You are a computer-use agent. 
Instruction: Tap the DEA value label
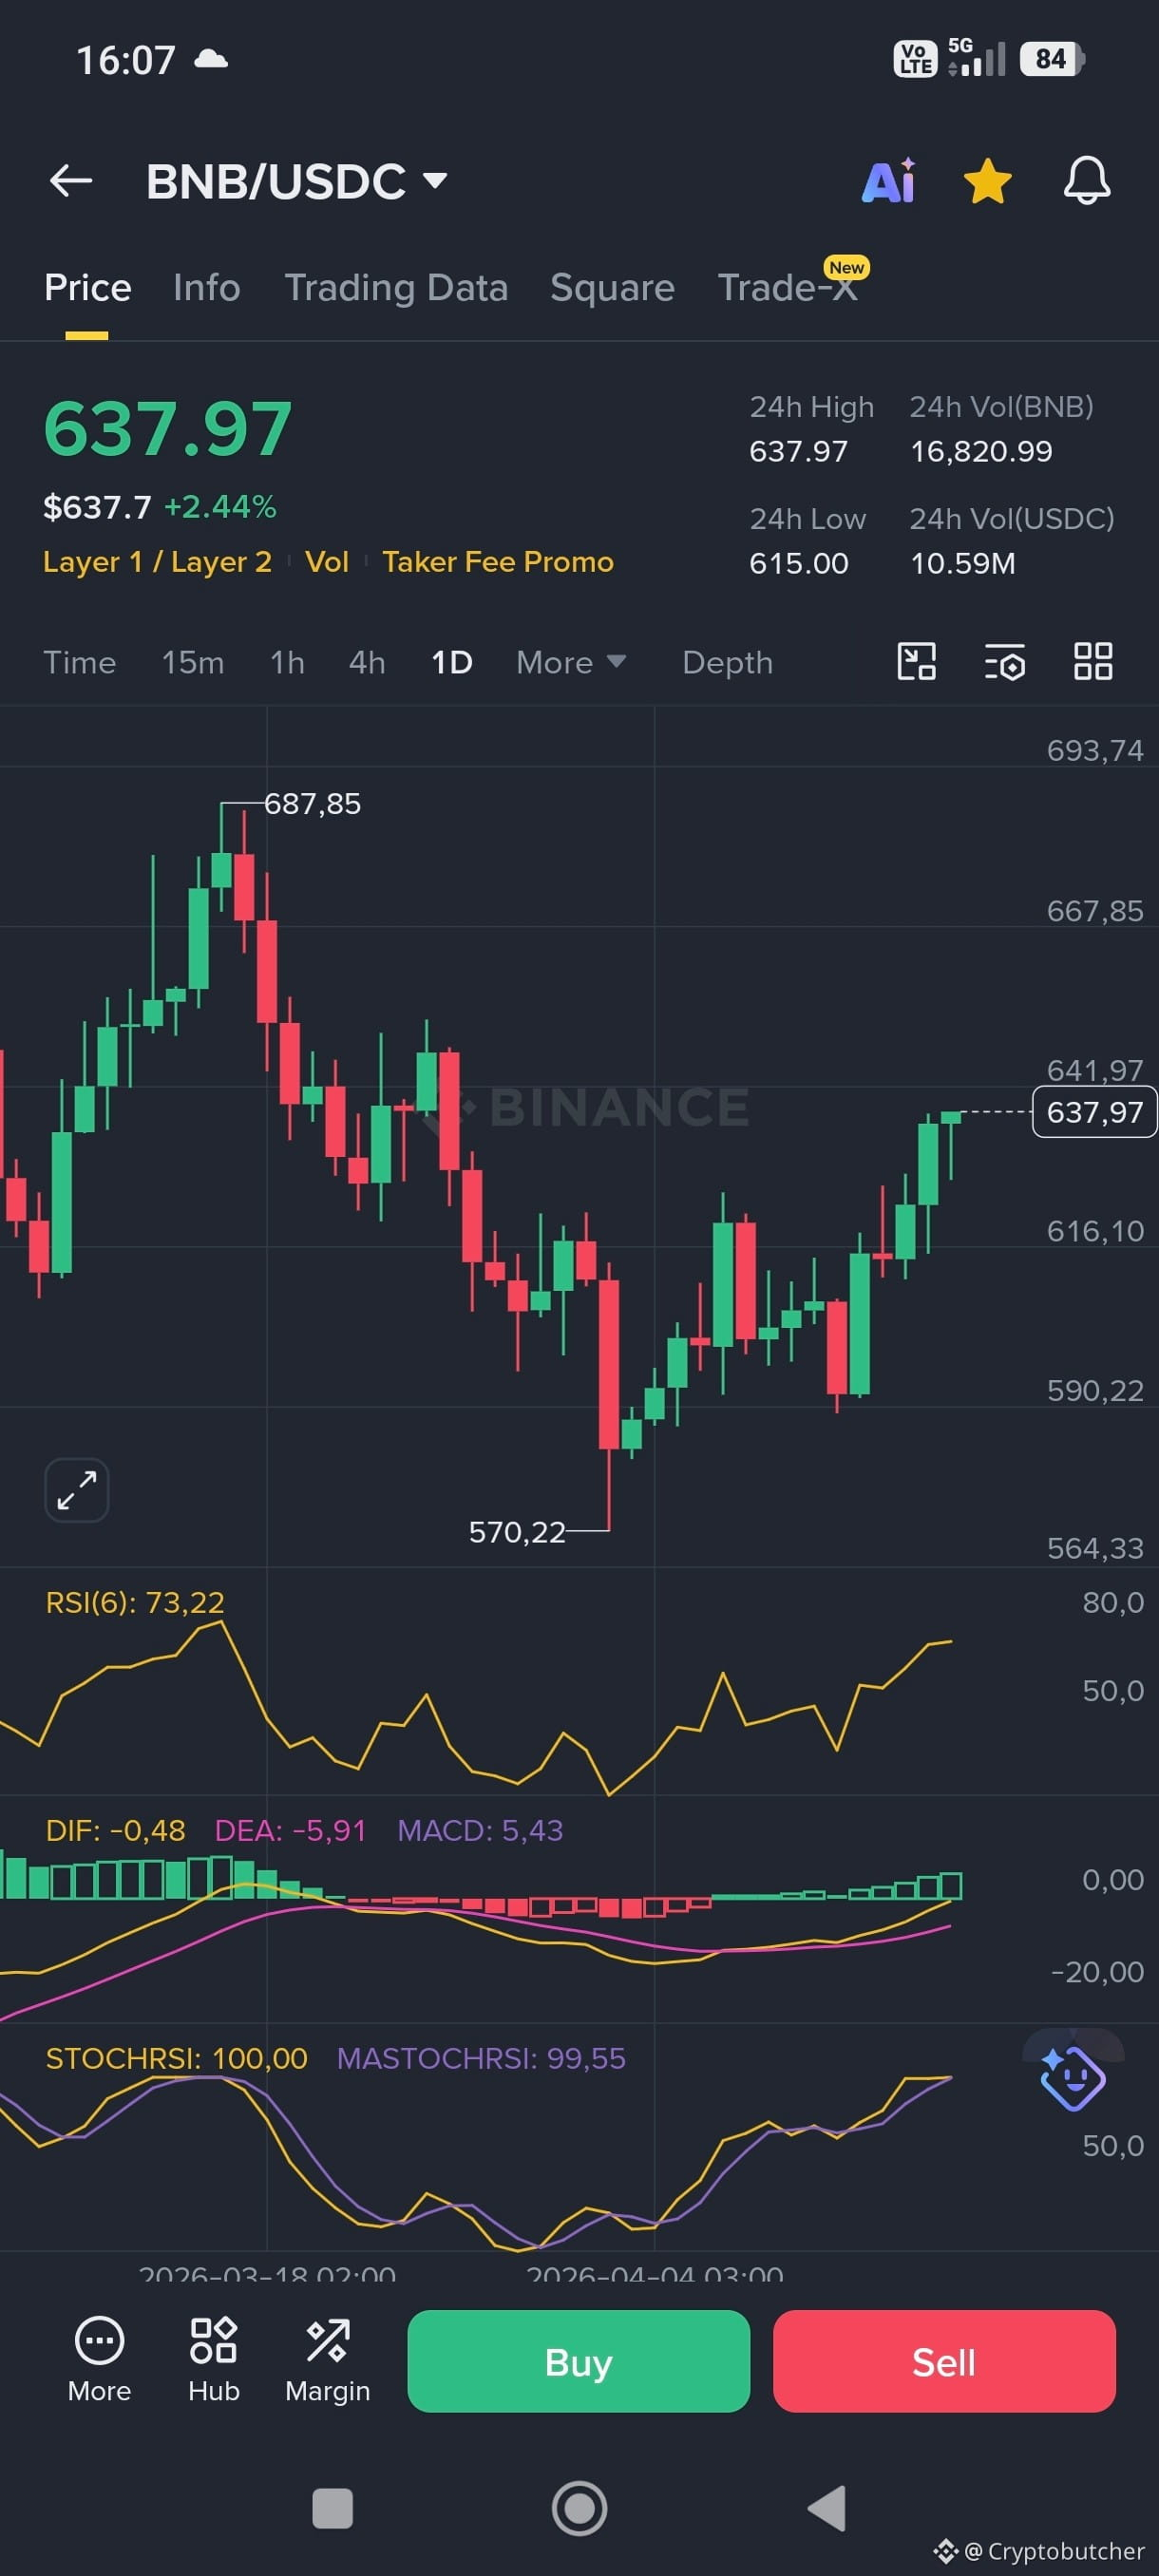pyautogui.click(x=290, y=1830)
